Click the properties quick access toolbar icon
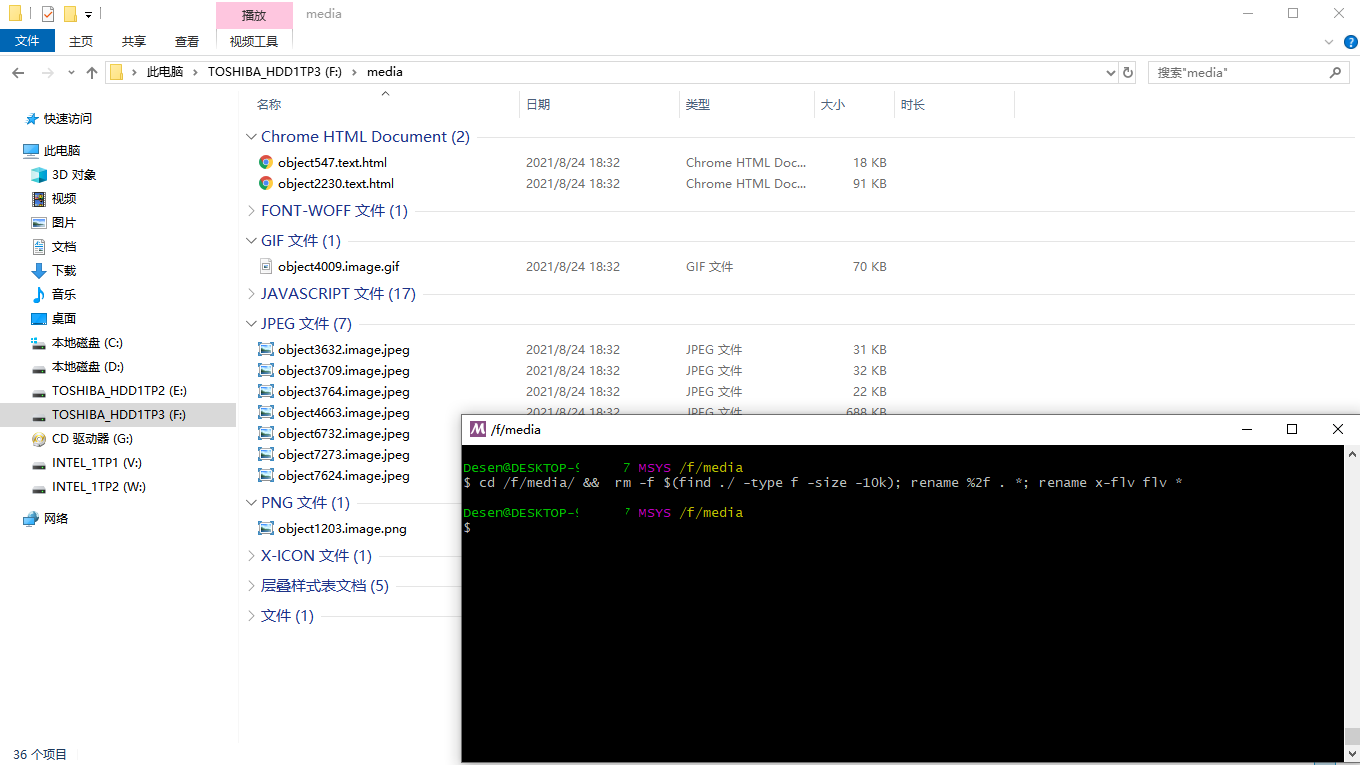1360x765 pixels. 48,14
